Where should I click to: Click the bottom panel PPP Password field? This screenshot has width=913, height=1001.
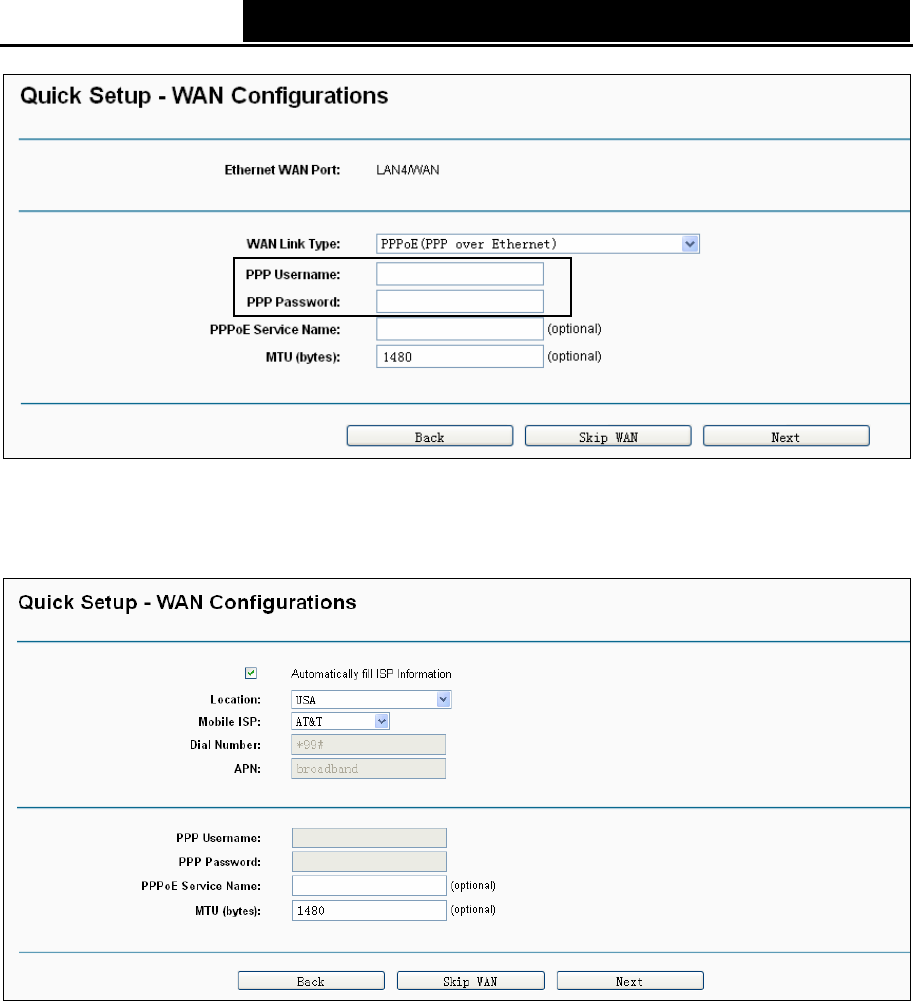click(x=369, y=862)
